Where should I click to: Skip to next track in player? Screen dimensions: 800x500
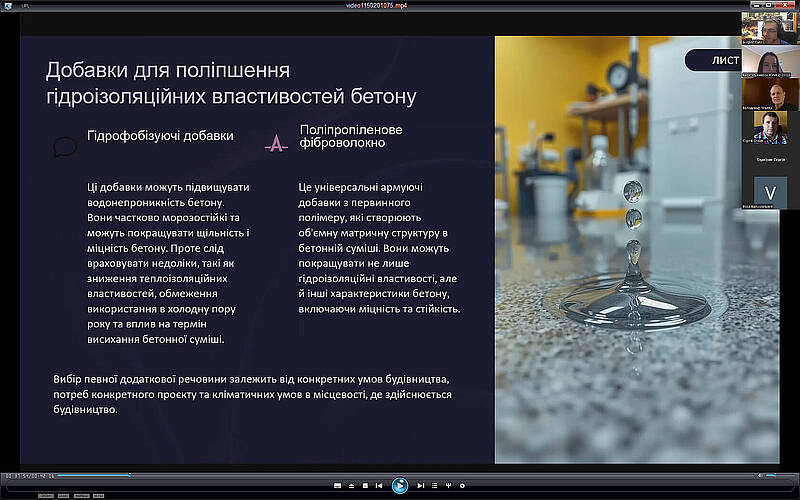[x=420, y=486]
